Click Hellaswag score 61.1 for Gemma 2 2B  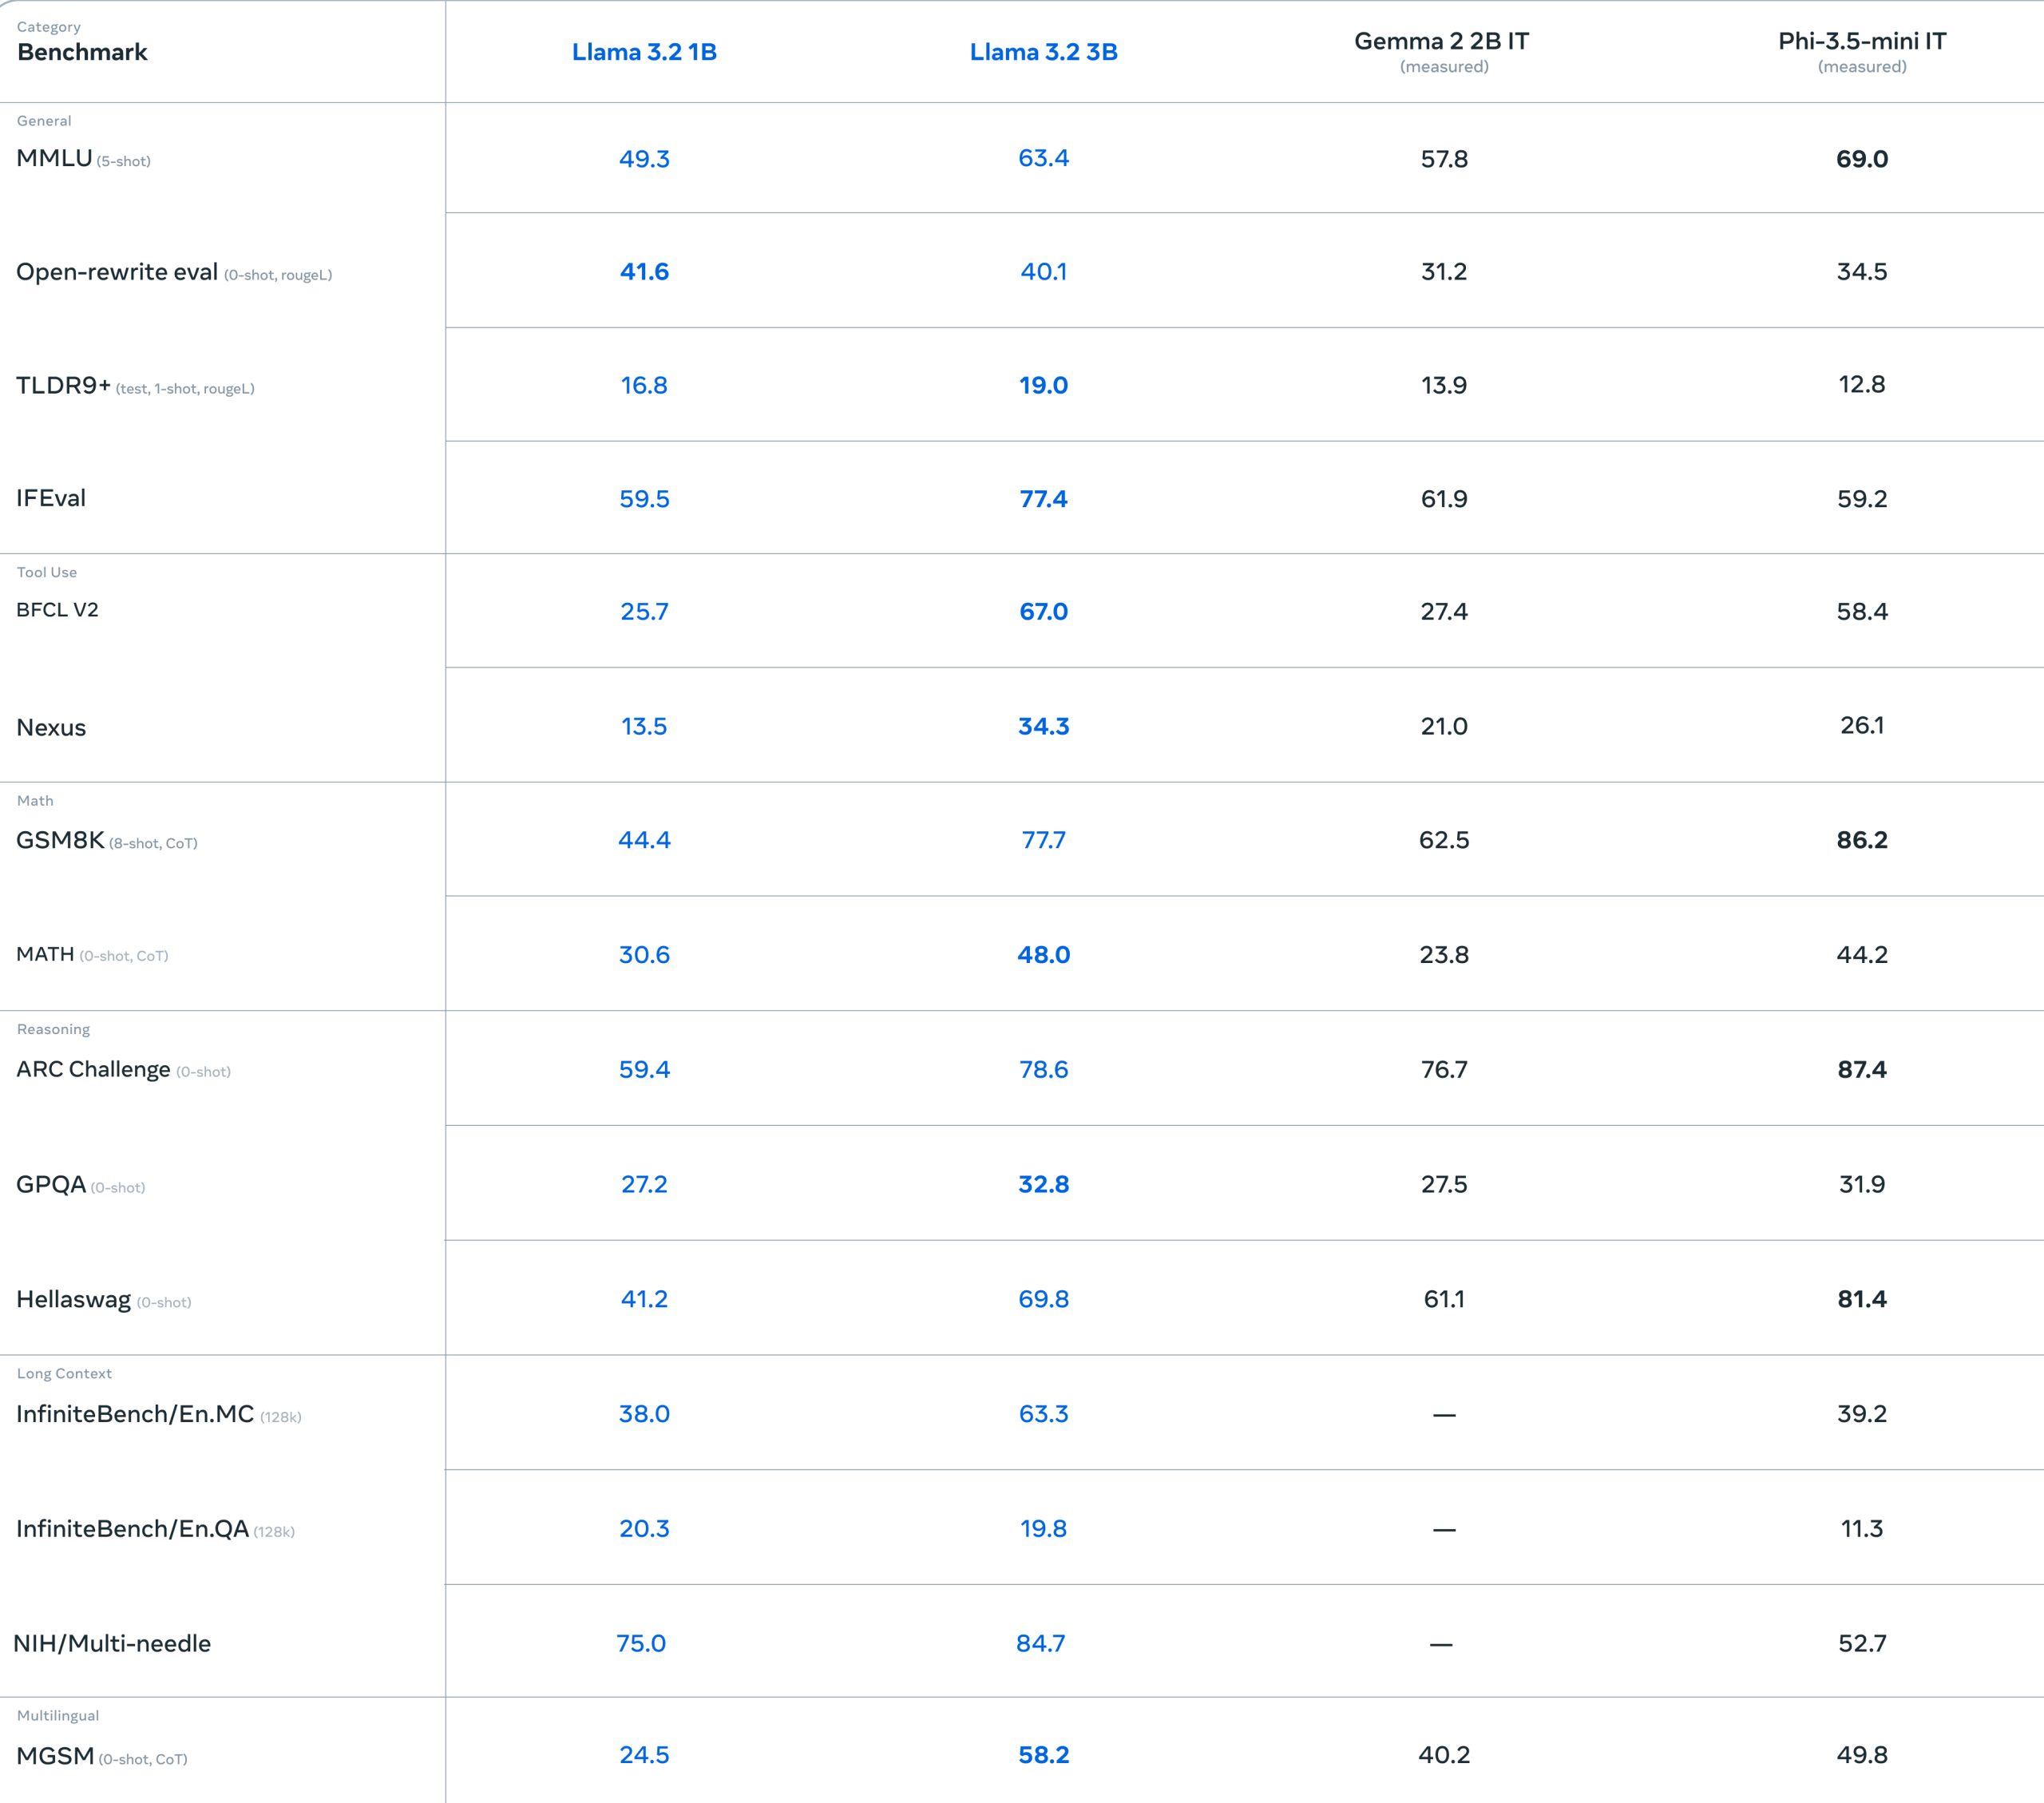(1444, 1299)
